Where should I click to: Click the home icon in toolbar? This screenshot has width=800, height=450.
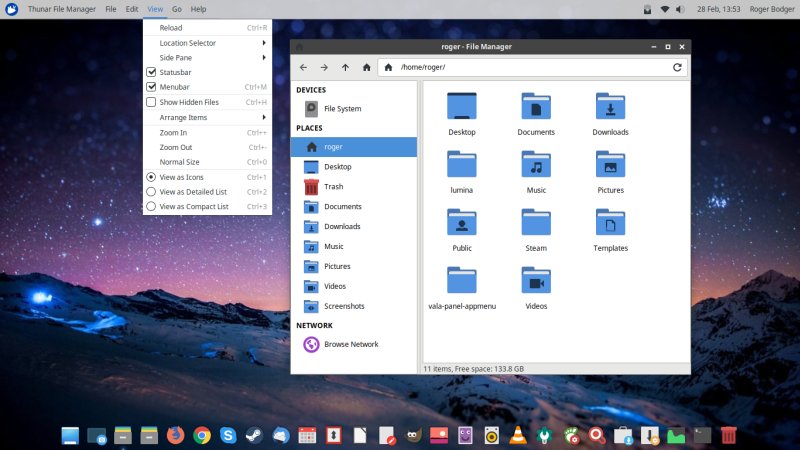367,67
